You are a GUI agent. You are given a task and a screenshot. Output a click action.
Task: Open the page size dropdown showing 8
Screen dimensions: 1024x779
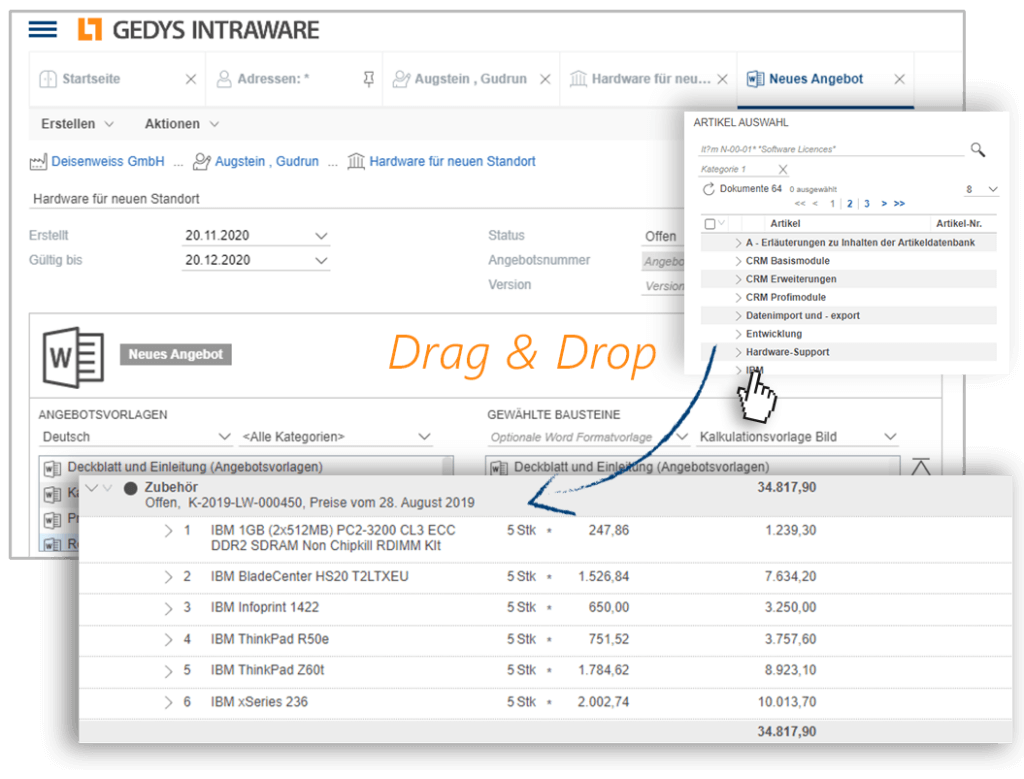click(982, 189)
